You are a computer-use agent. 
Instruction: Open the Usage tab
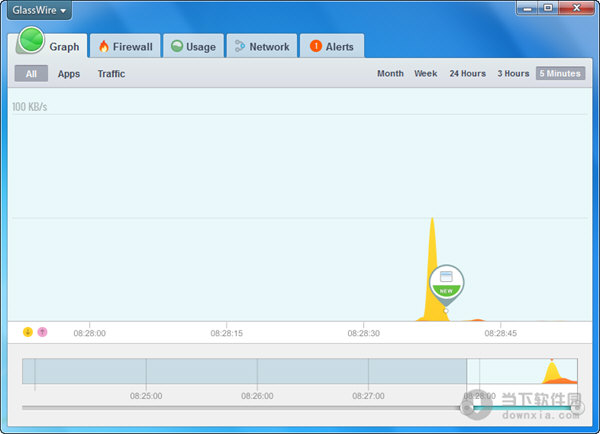193,46
